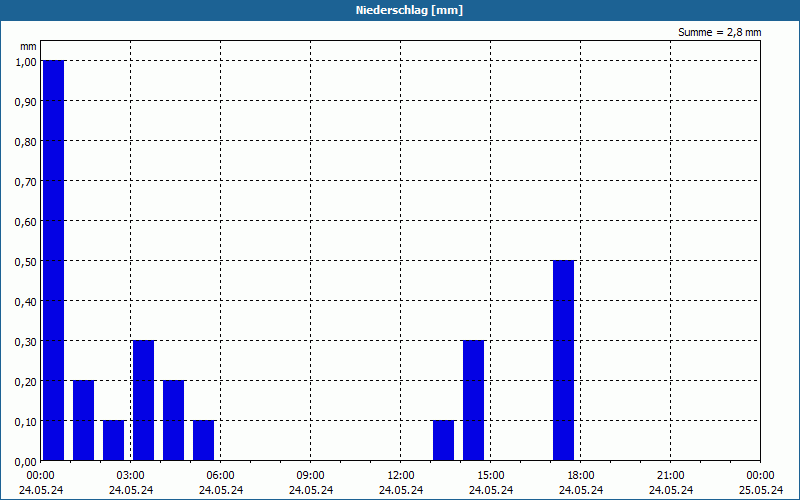Viewport: 800px width, 500px height.
Task: Click the "25.05.24" date label
Action: tap(761, 490)
